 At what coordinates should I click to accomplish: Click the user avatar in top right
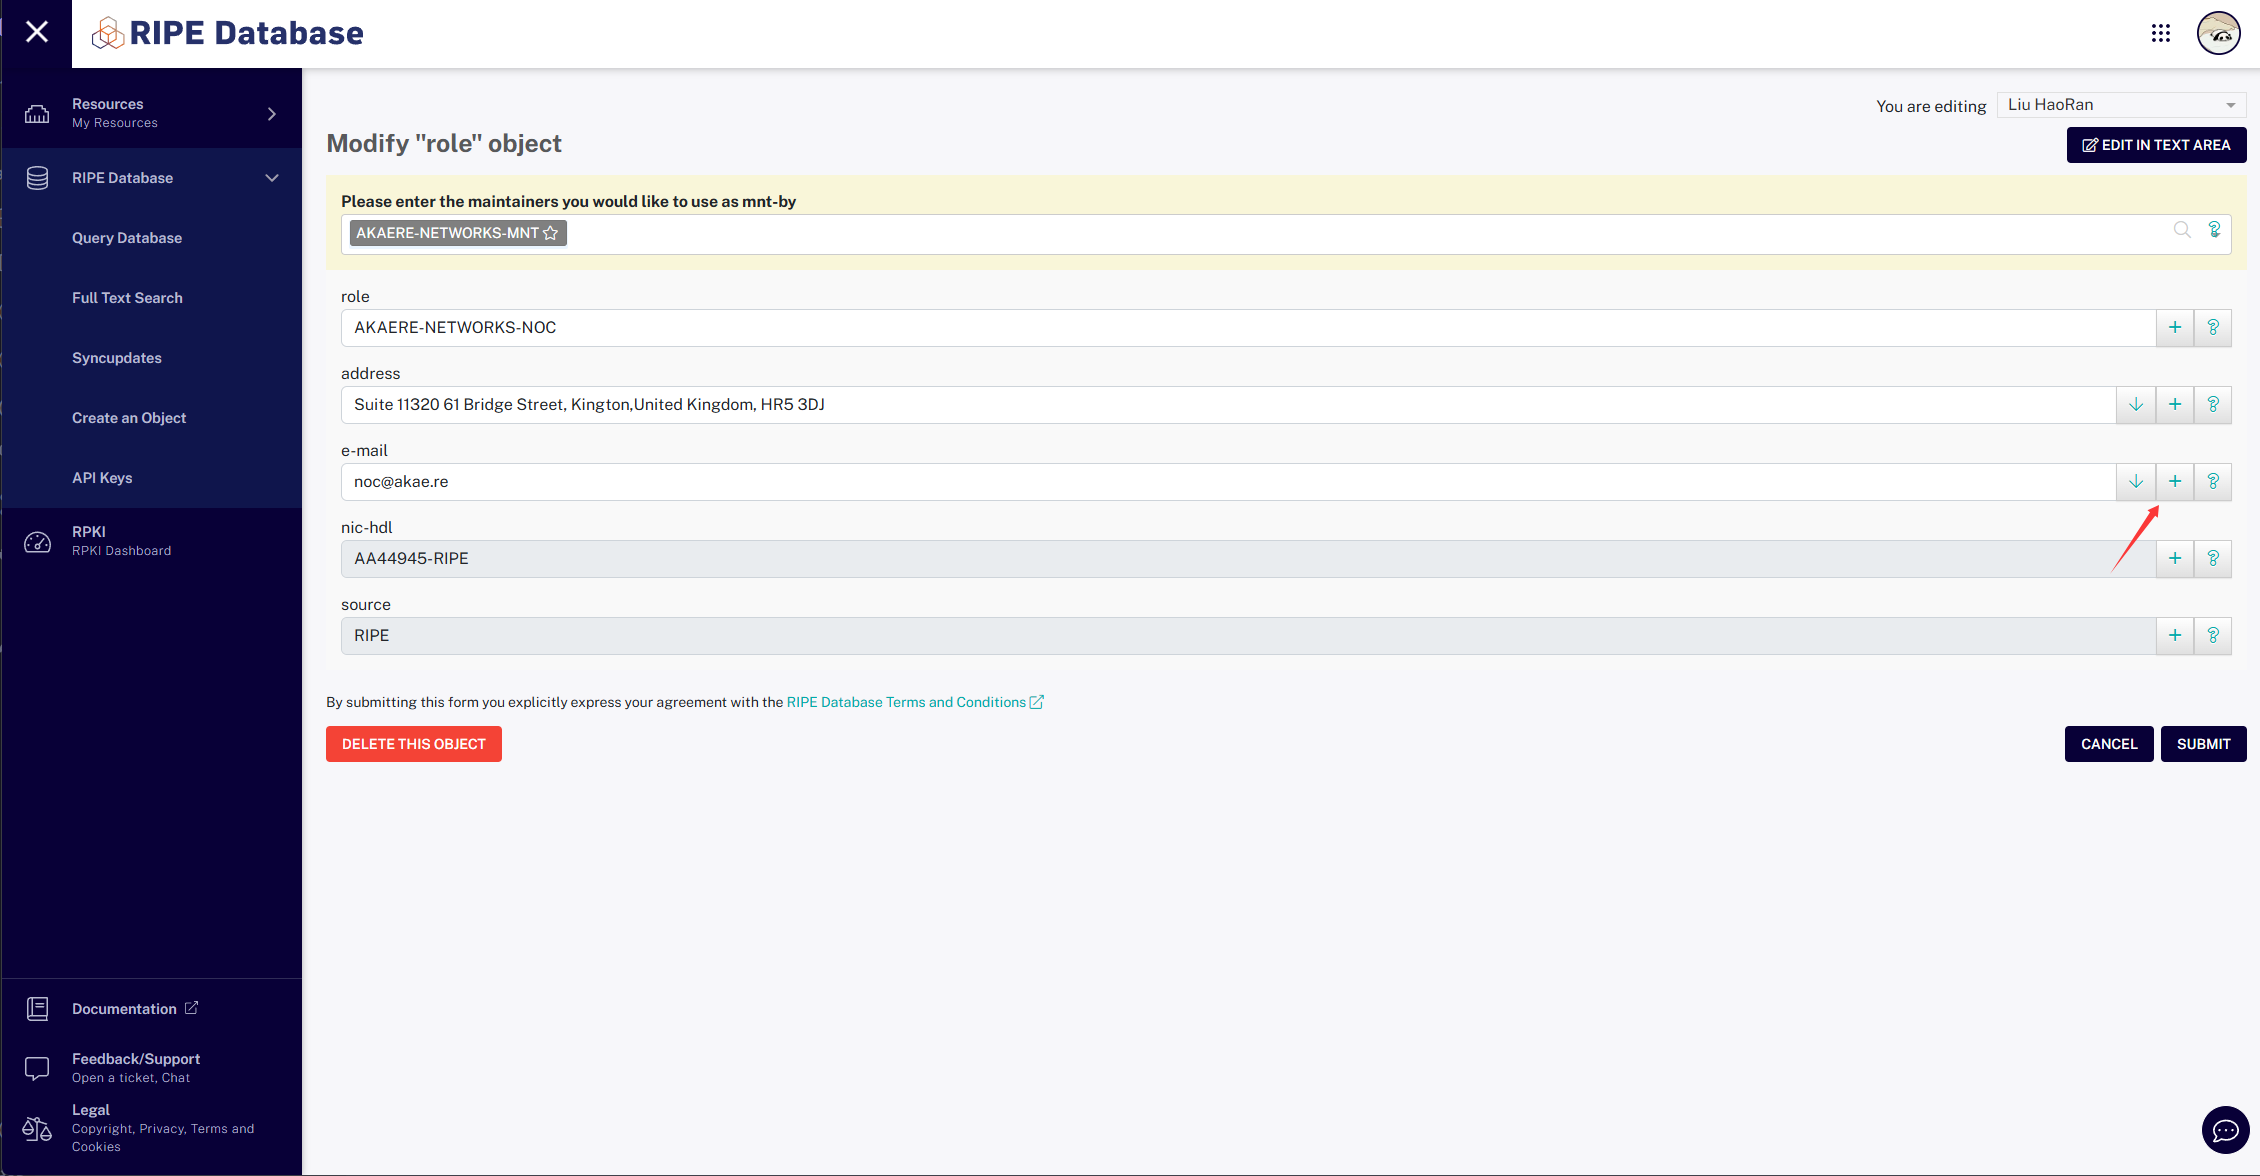pos(2217,34)
